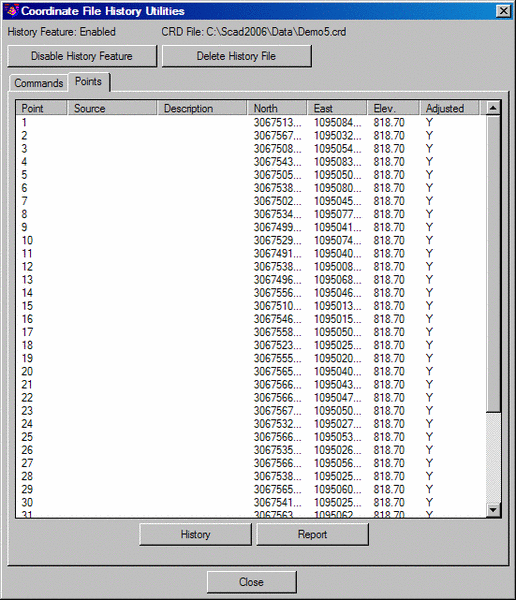Generate a Report of points
The image size is (516, 600).
tap(312, 535)
